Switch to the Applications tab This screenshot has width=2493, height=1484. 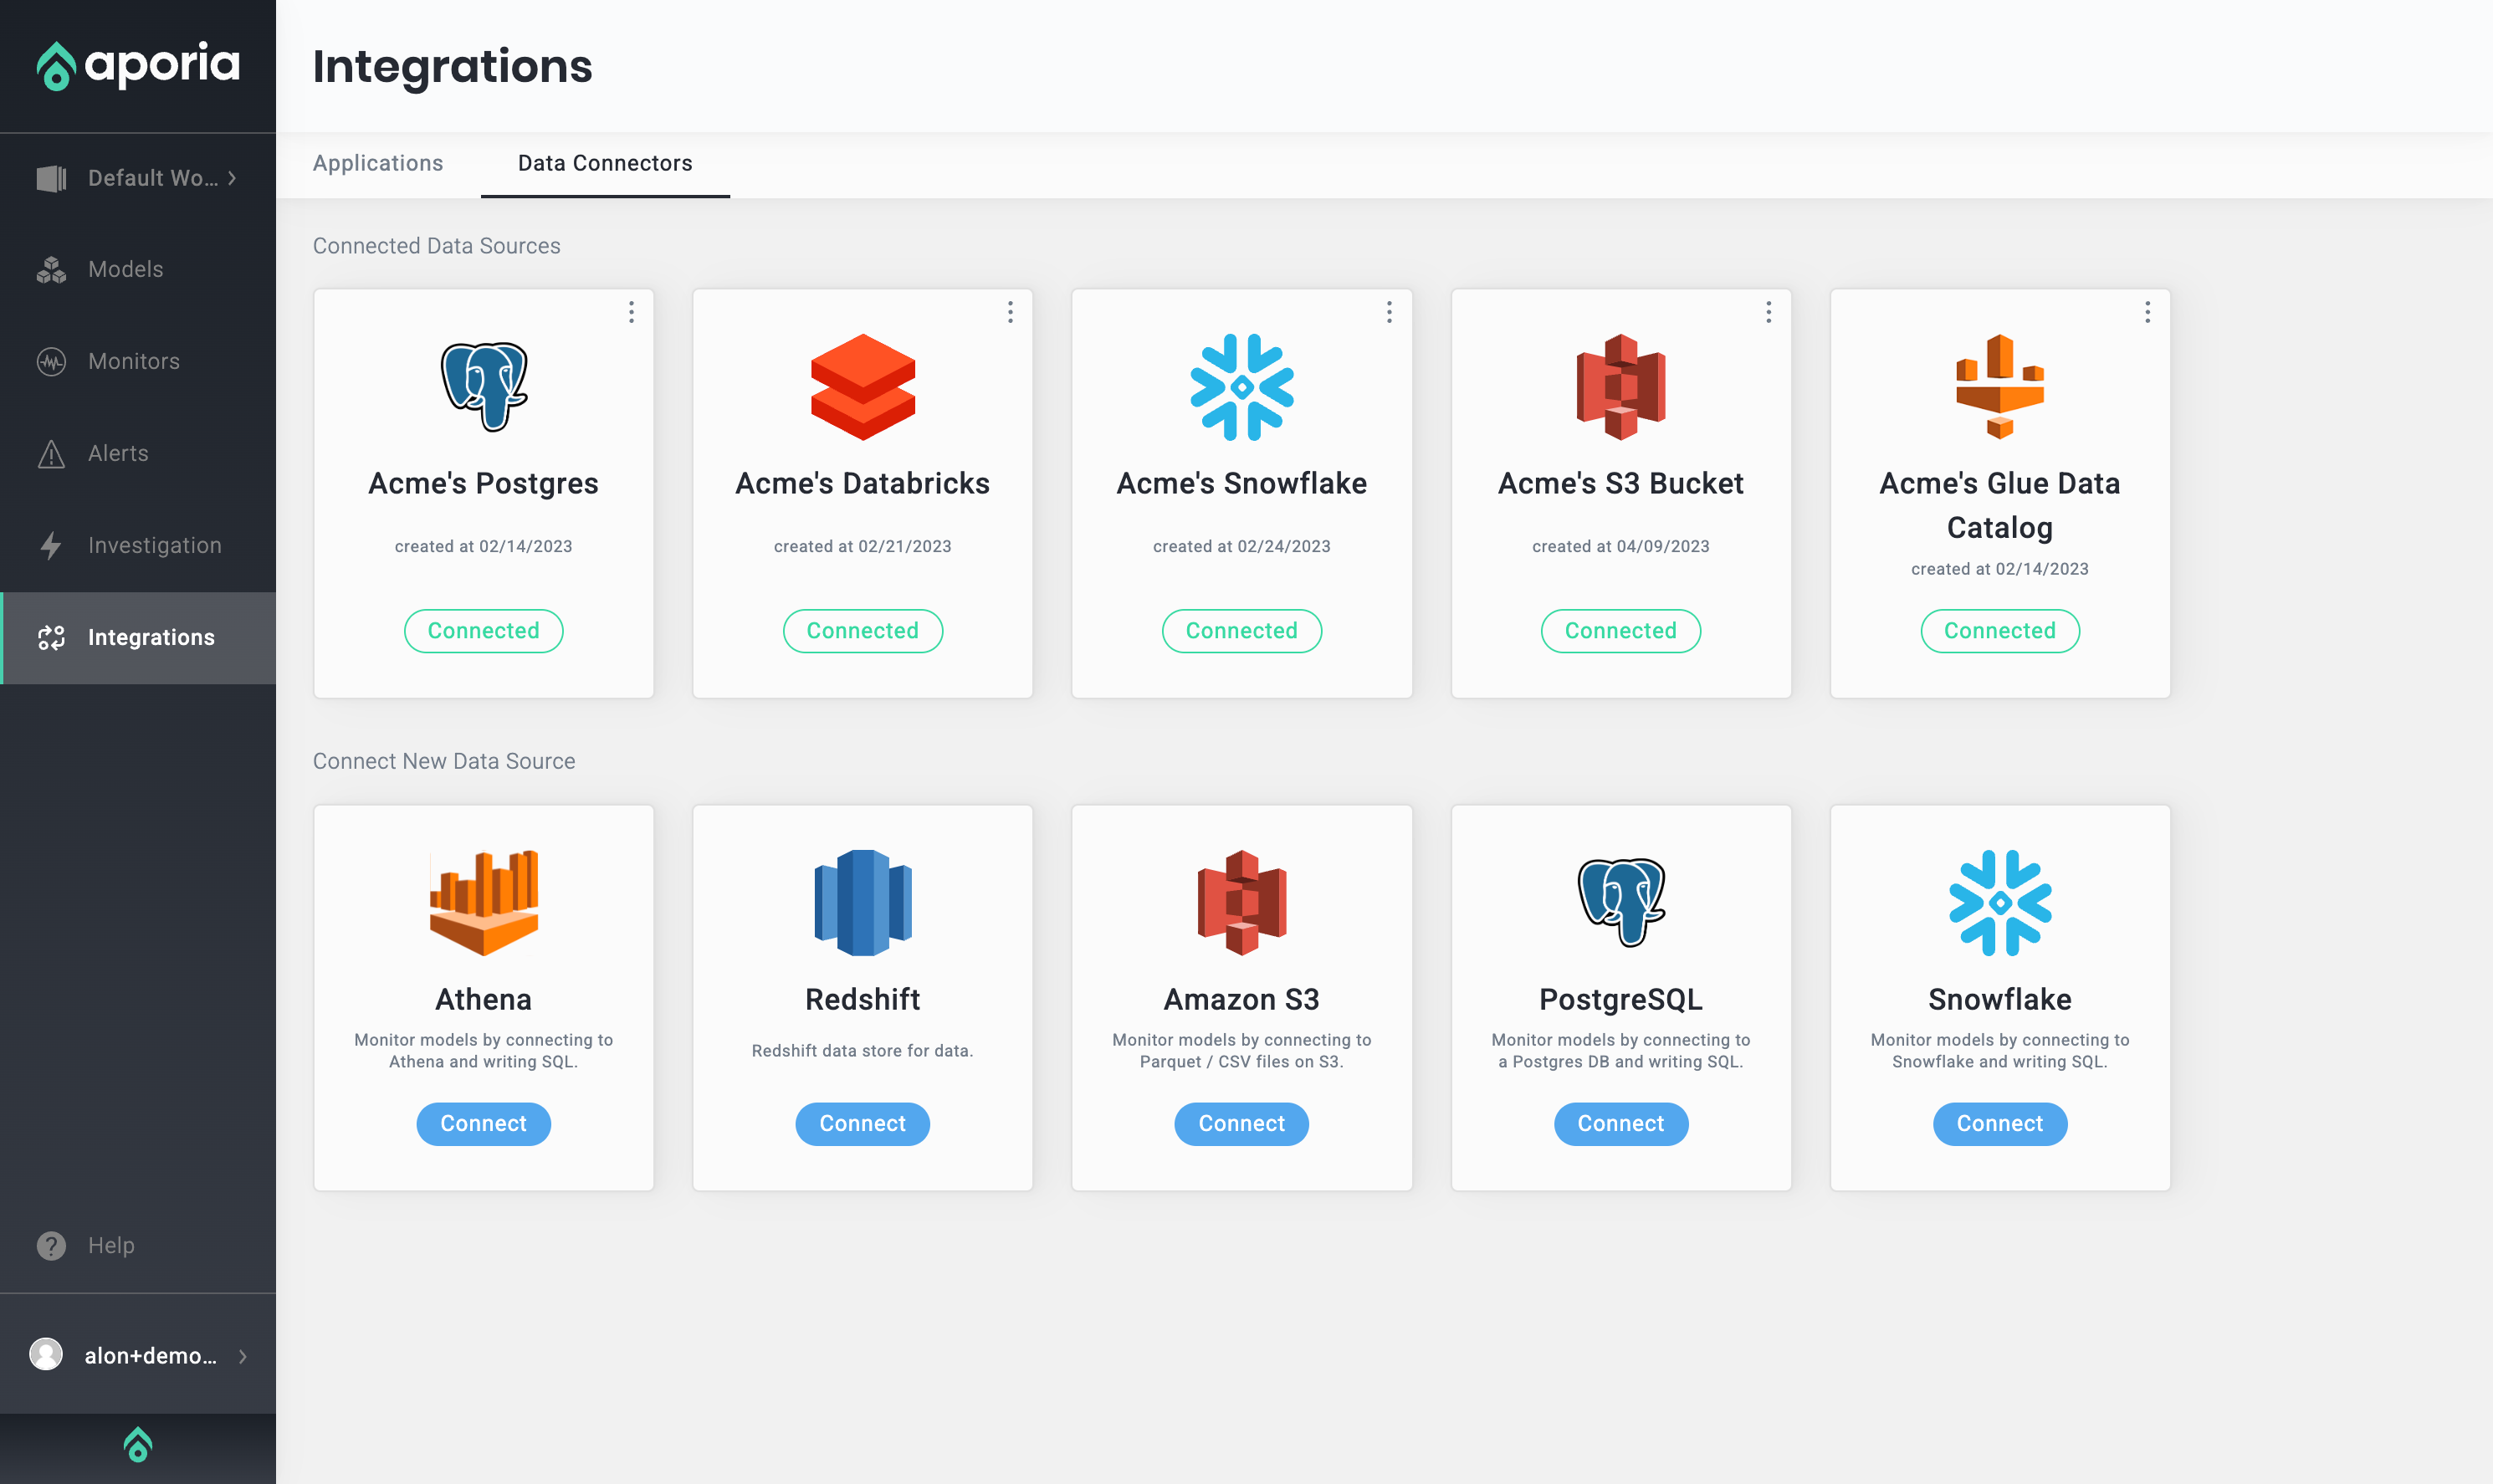click(378, 163)
